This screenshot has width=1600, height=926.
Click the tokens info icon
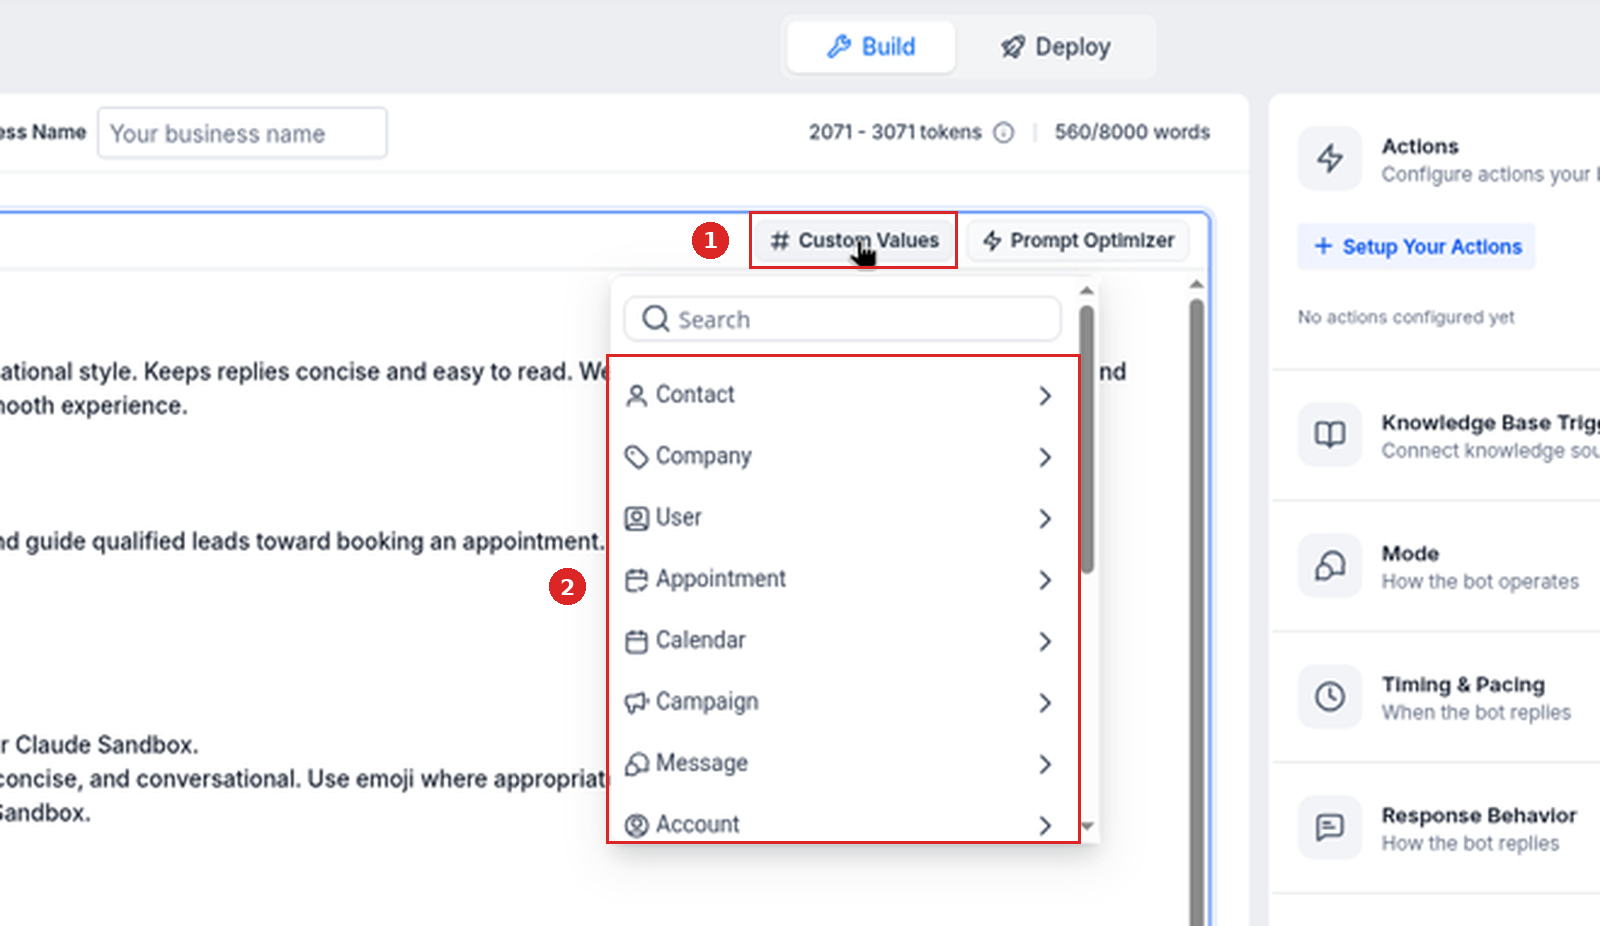[x=1004, y=133]
